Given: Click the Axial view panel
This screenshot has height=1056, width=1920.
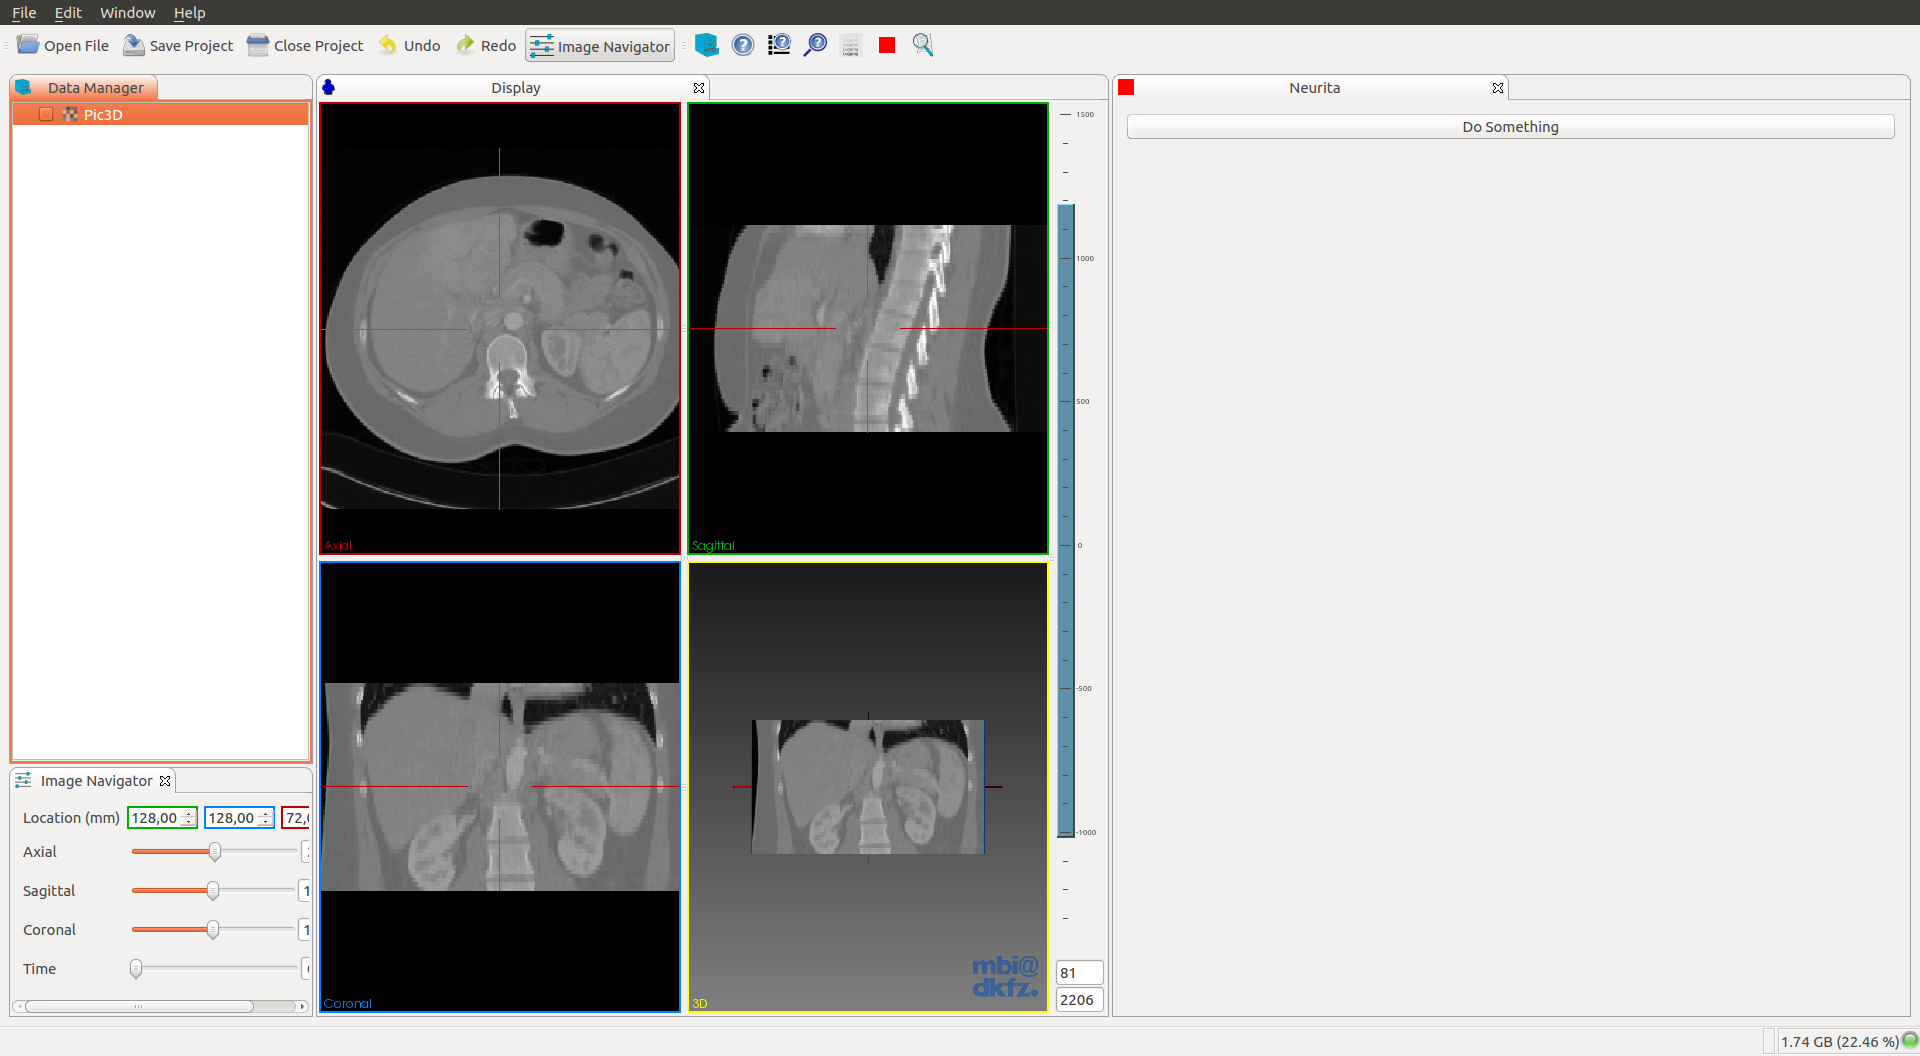Looking at the screenshot, I should (500, 328).
